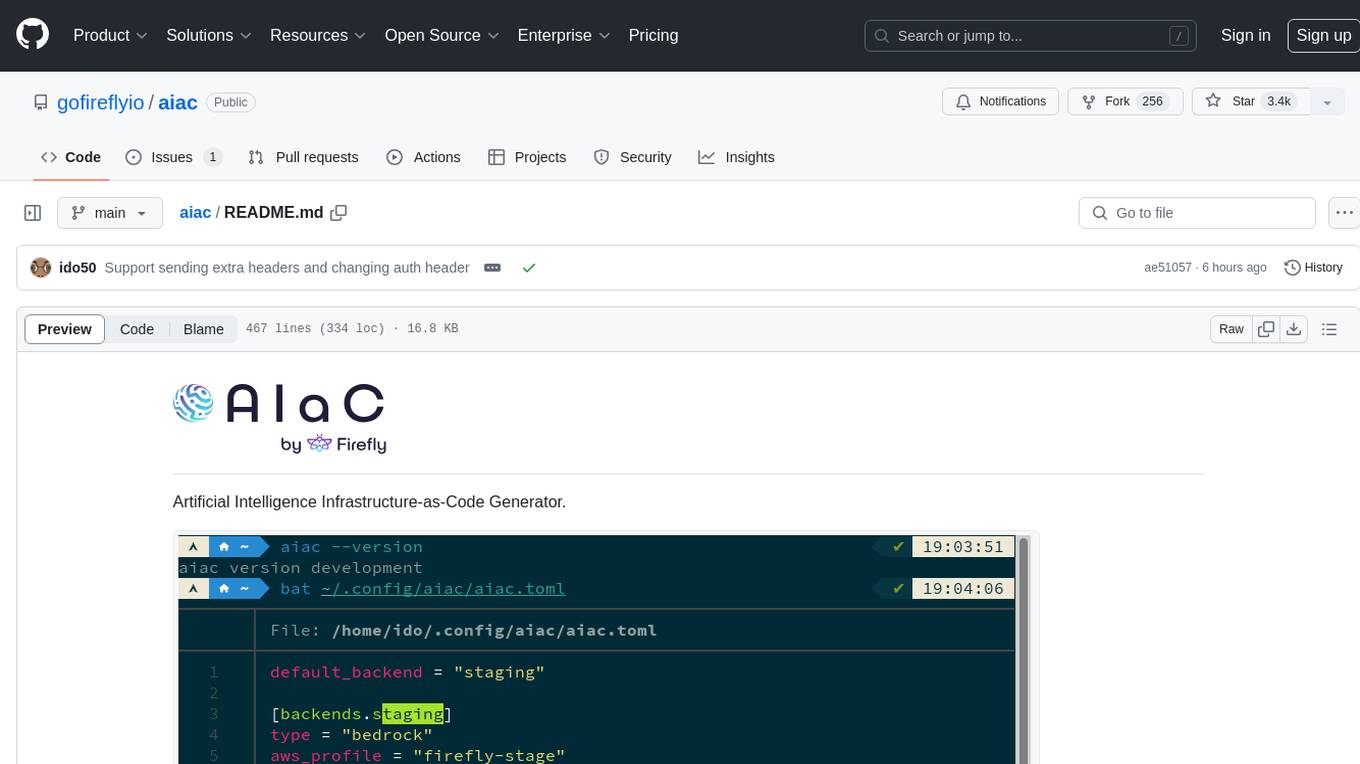
Task: Star the aiac repository
Action: tap(1250, 101)
